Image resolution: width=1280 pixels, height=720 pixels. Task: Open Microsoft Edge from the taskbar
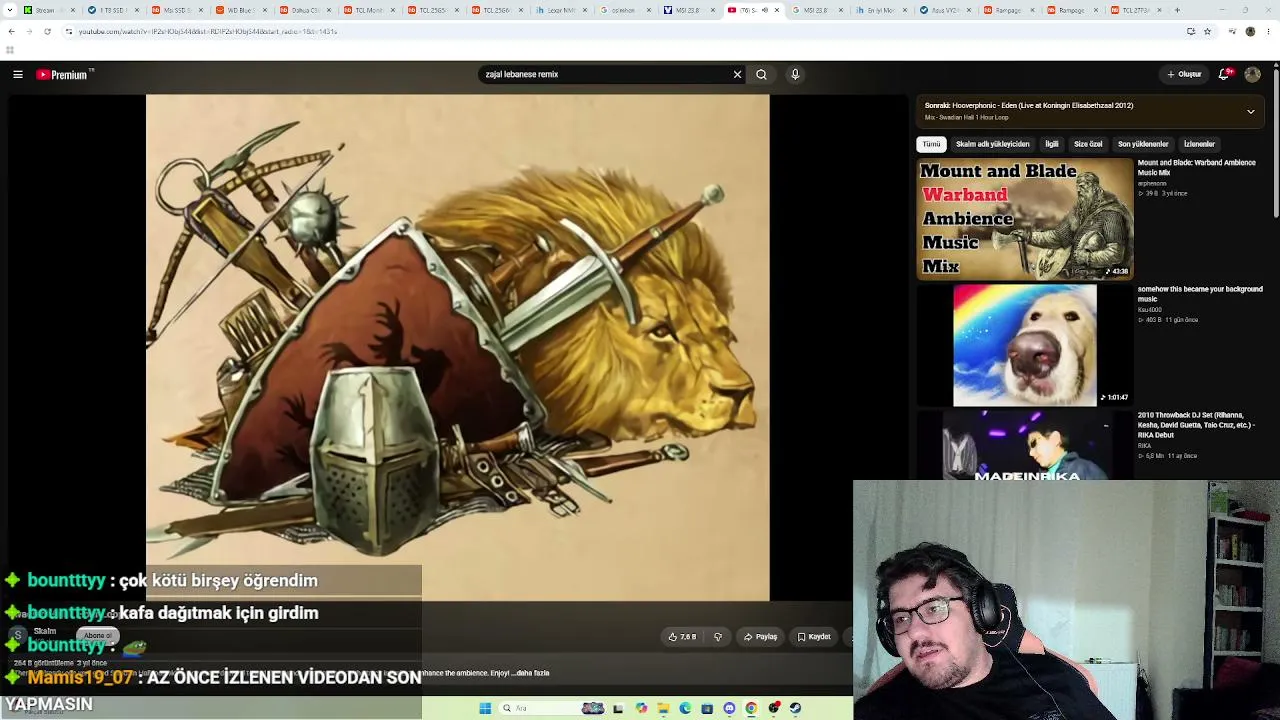(x=685, y=708)
